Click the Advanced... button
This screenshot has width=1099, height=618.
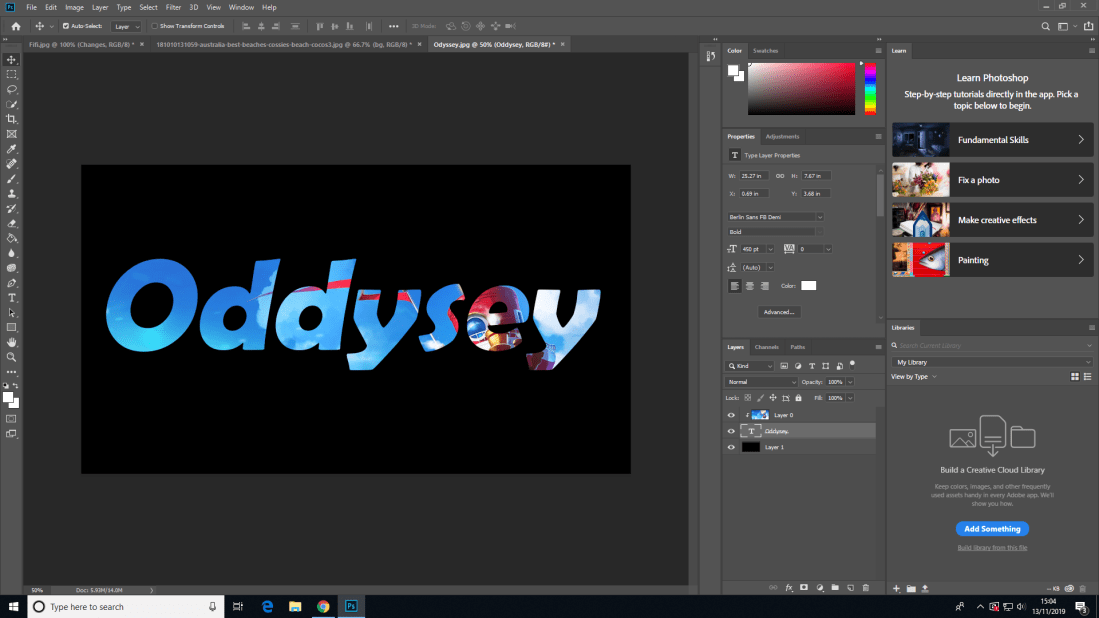777,312
